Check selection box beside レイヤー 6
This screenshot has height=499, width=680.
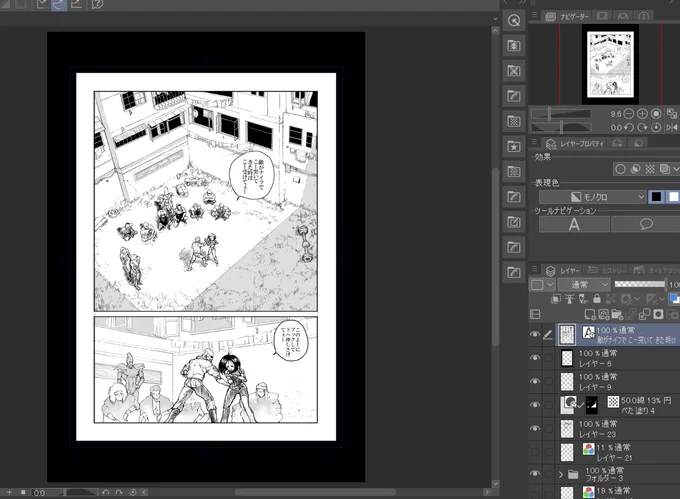point(549,358)
